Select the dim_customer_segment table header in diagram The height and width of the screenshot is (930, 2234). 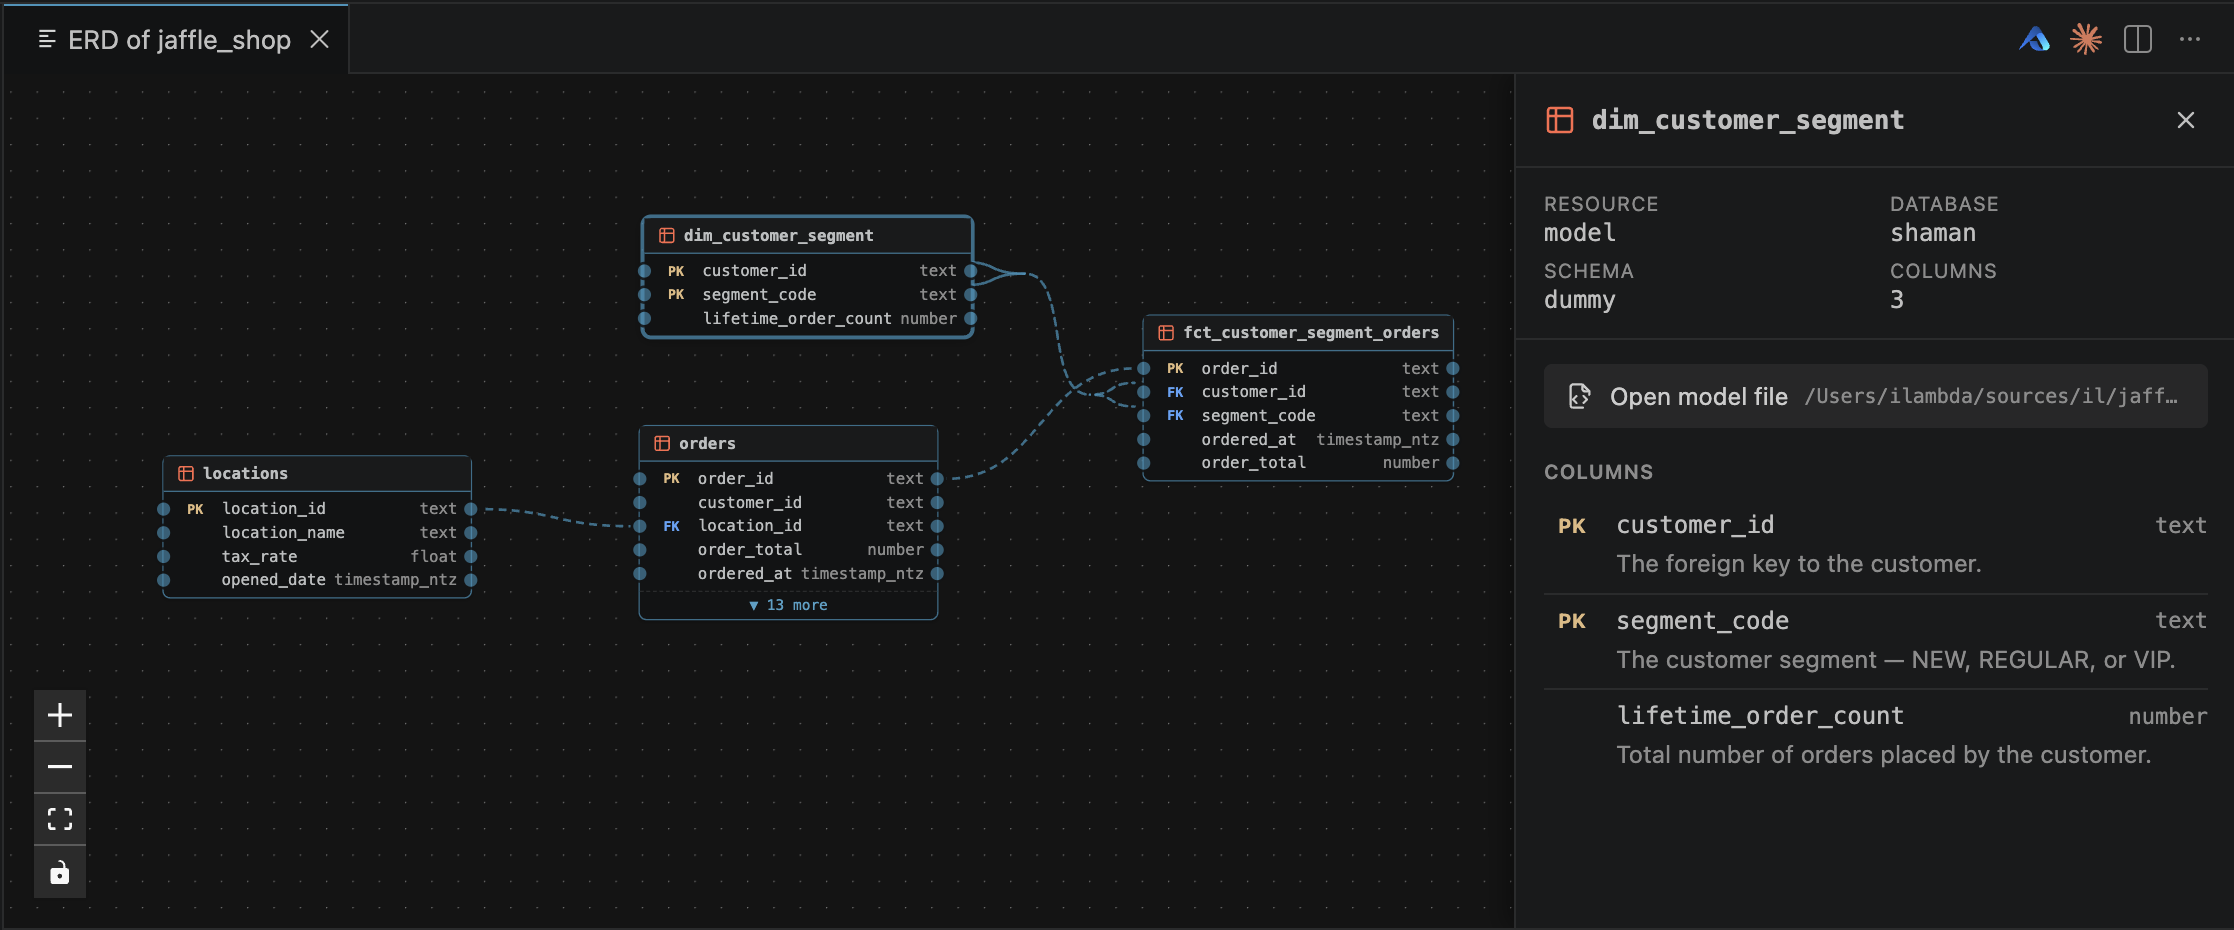[807, 235]
